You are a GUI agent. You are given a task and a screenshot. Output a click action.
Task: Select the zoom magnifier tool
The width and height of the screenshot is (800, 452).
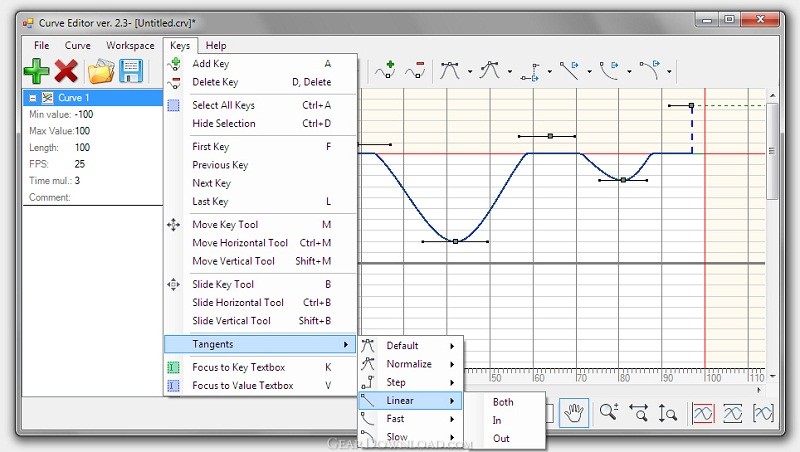coord(609,412)
